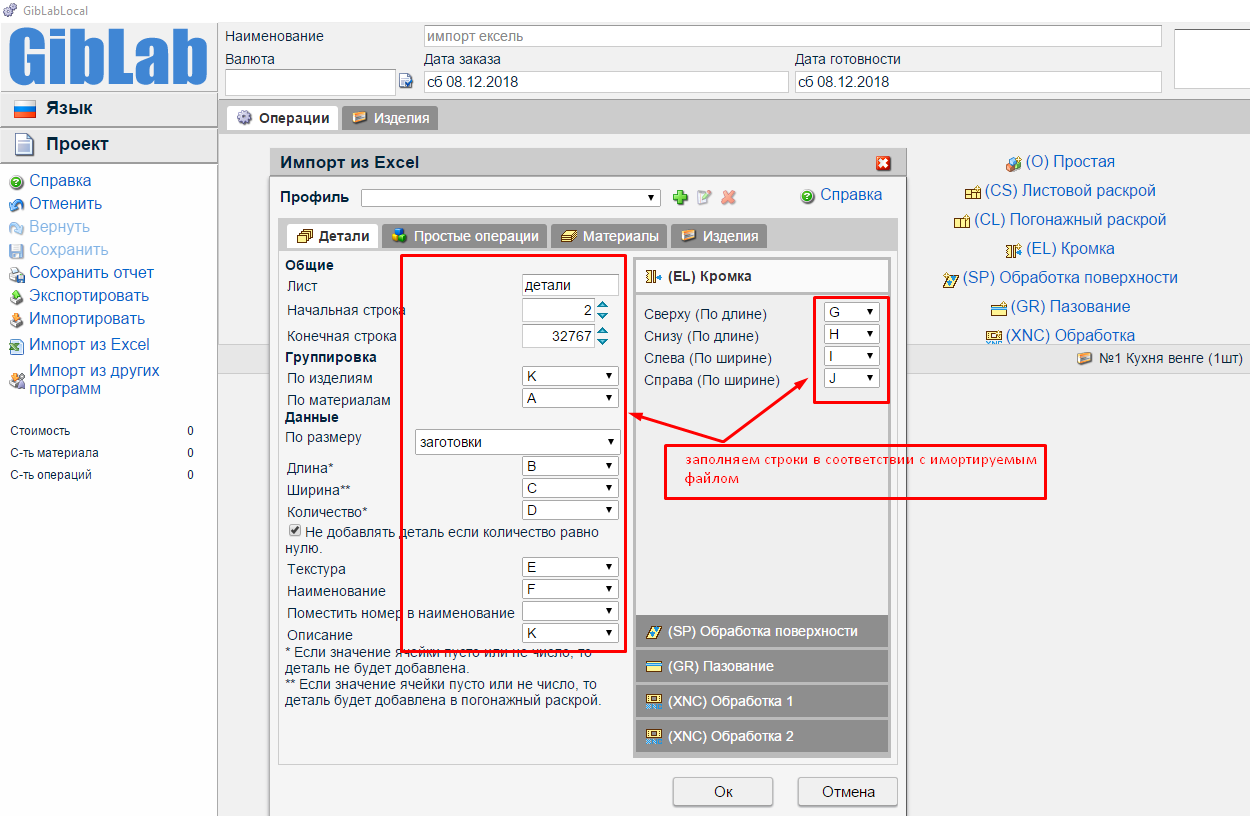Open the Длина column dropdown
Image resolution: width=1250 pixels, height=816 pixels.
570,466
